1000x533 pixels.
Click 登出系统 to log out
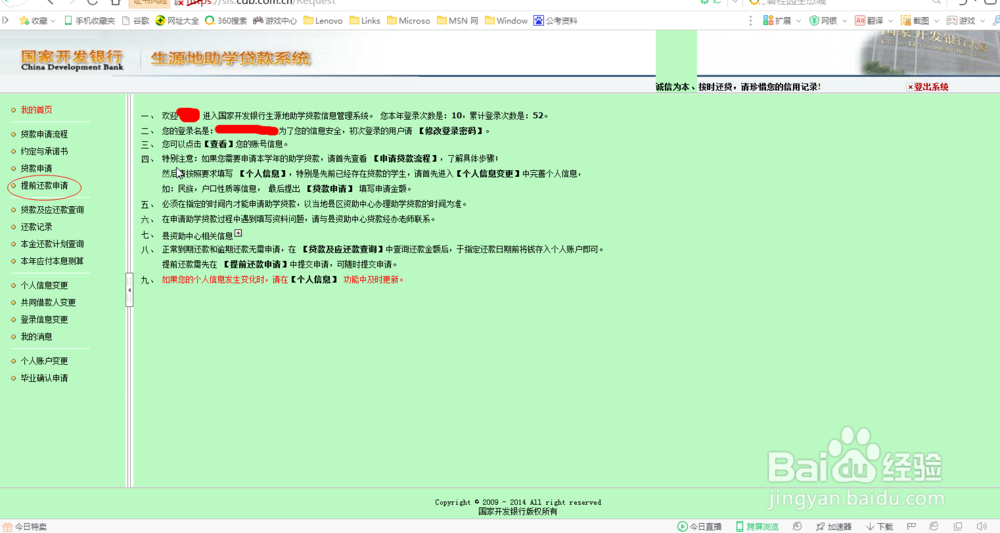pyautogui.click(x=928, y=87)
